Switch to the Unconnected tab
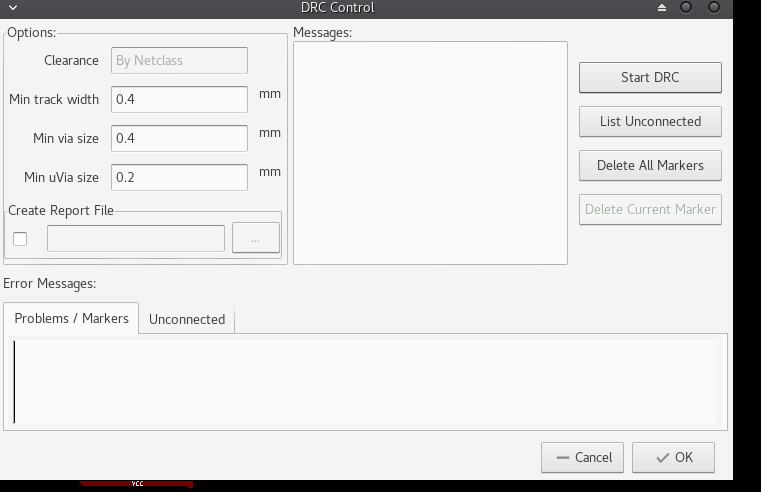The image size is (761, 492). (x=187, y=319)
